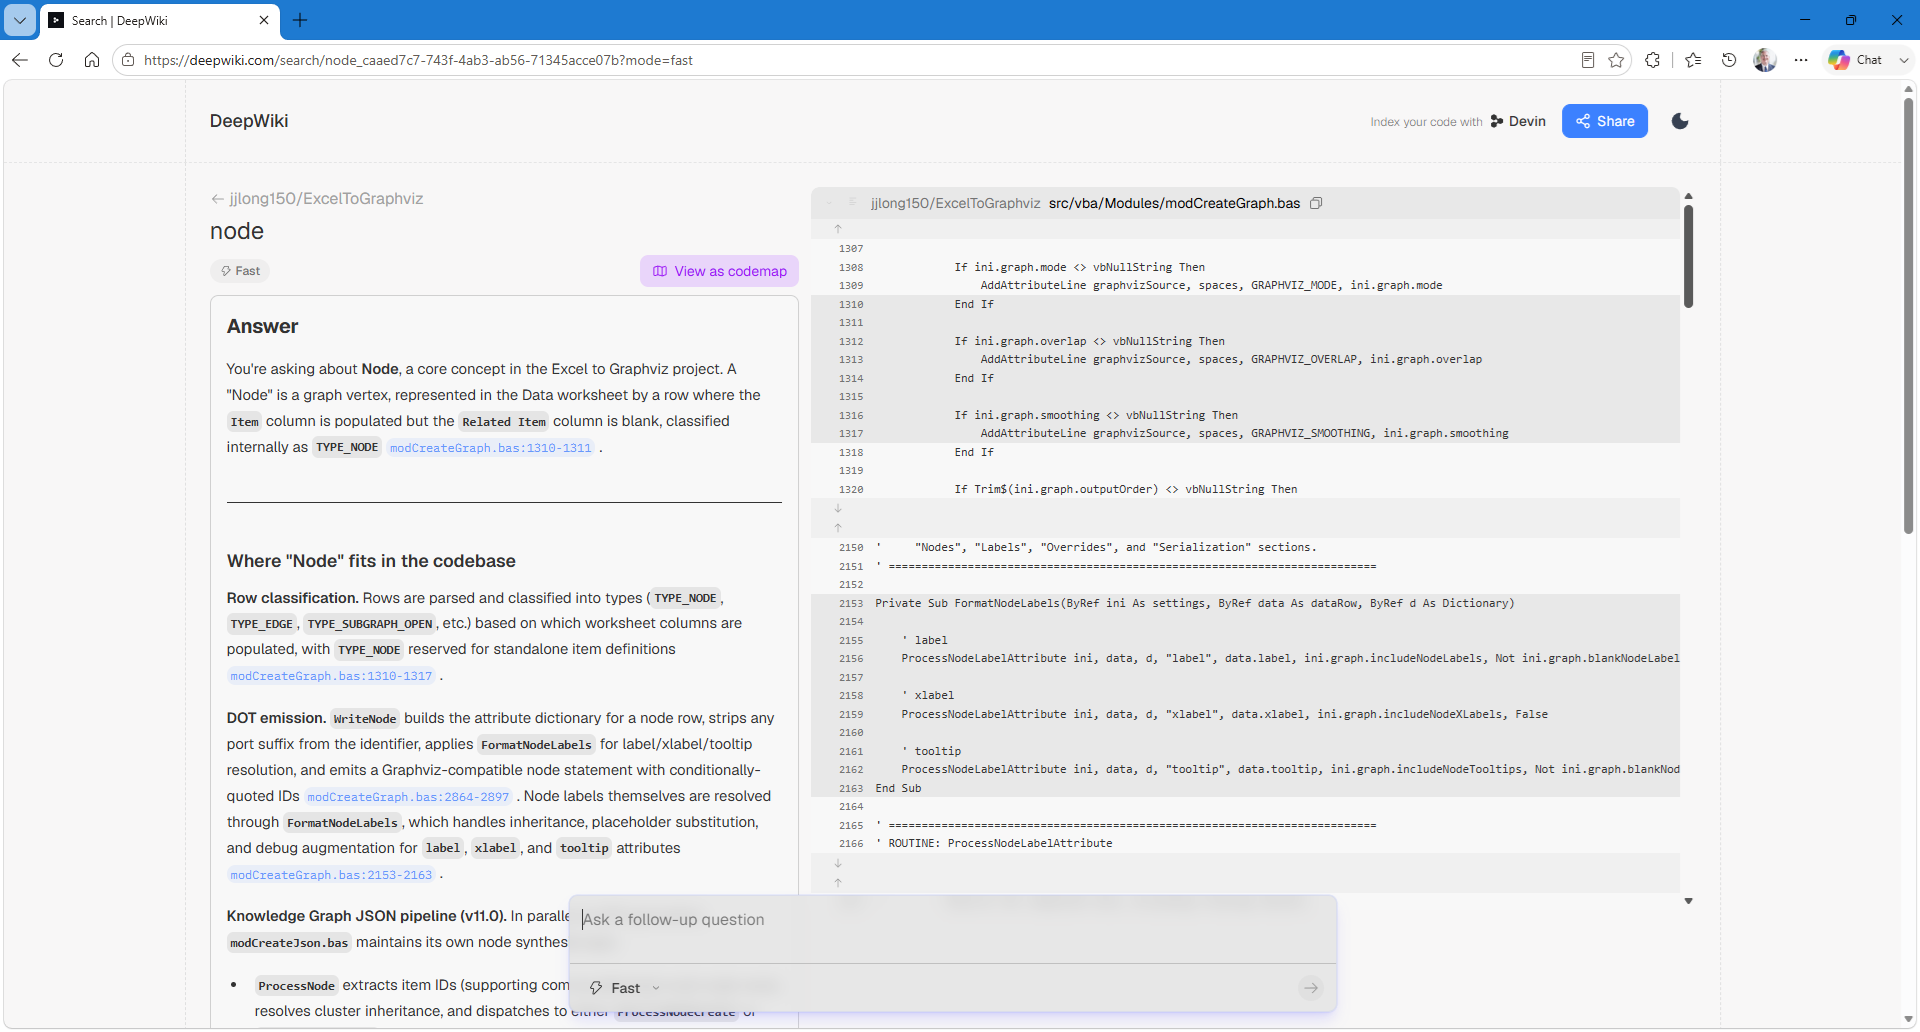This screenshot has height=1032, width=1920.
Task: Click the codemap book icon
Action: click(x=660, y=271)
